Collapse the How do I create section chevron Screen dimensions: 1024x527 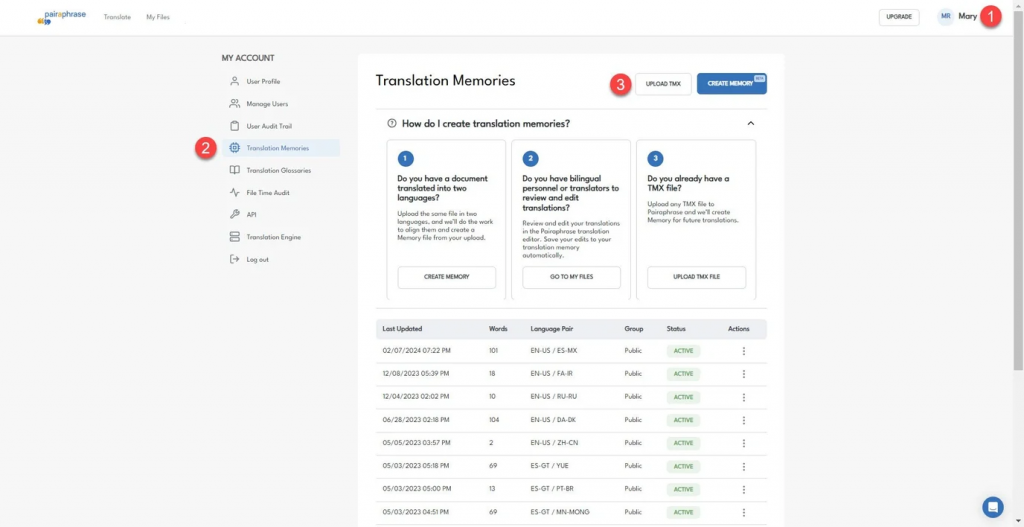pos(750,123)
